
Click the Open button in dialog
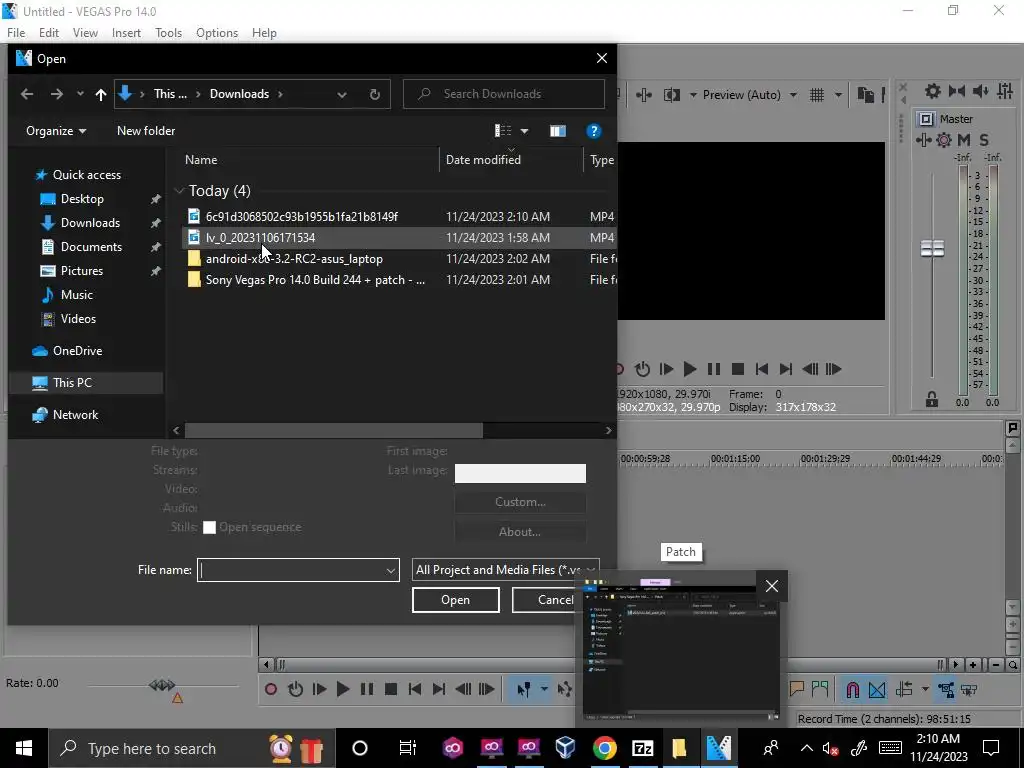click(x=456, y=600)
